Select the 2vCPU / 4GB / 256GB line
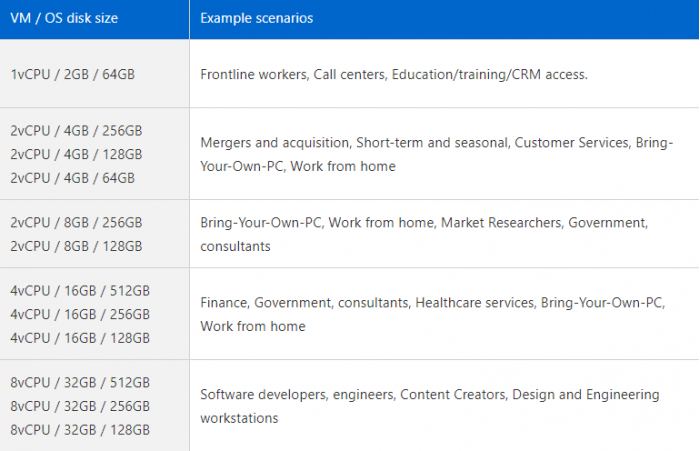Viewport: 700px width, 451px height. pos(76,131)
